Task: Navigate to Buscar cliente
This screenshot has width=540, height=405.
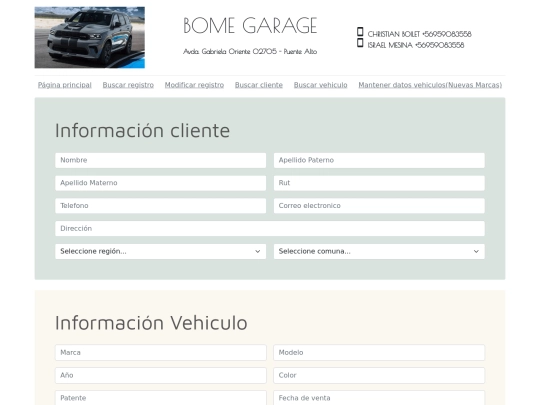Action: coord(259,85)
